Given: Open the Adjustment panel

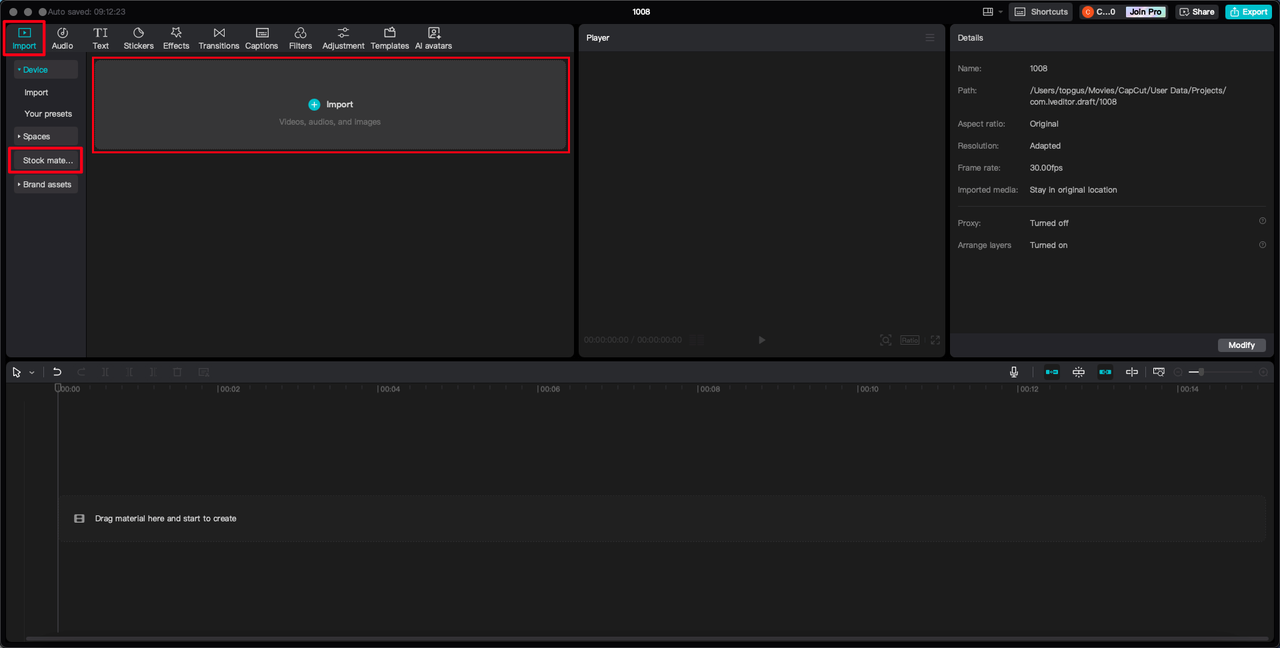Looking at the screenshot, I should tap(343, 39).
